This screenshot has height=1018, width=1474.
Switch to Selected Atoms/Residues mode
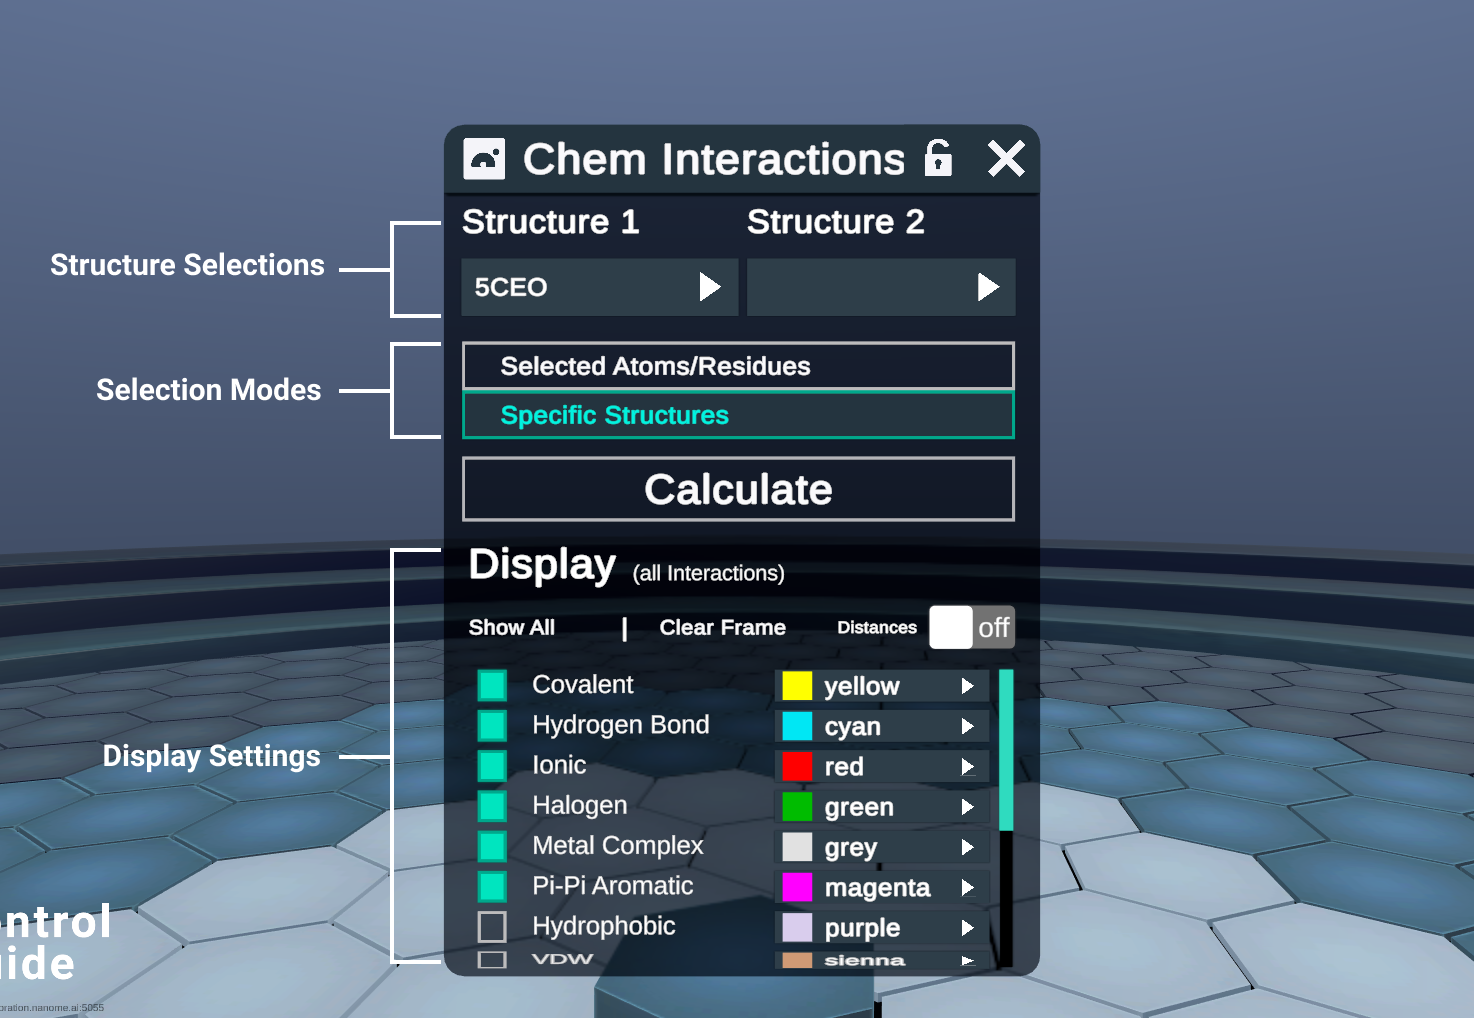pos(737,366)
